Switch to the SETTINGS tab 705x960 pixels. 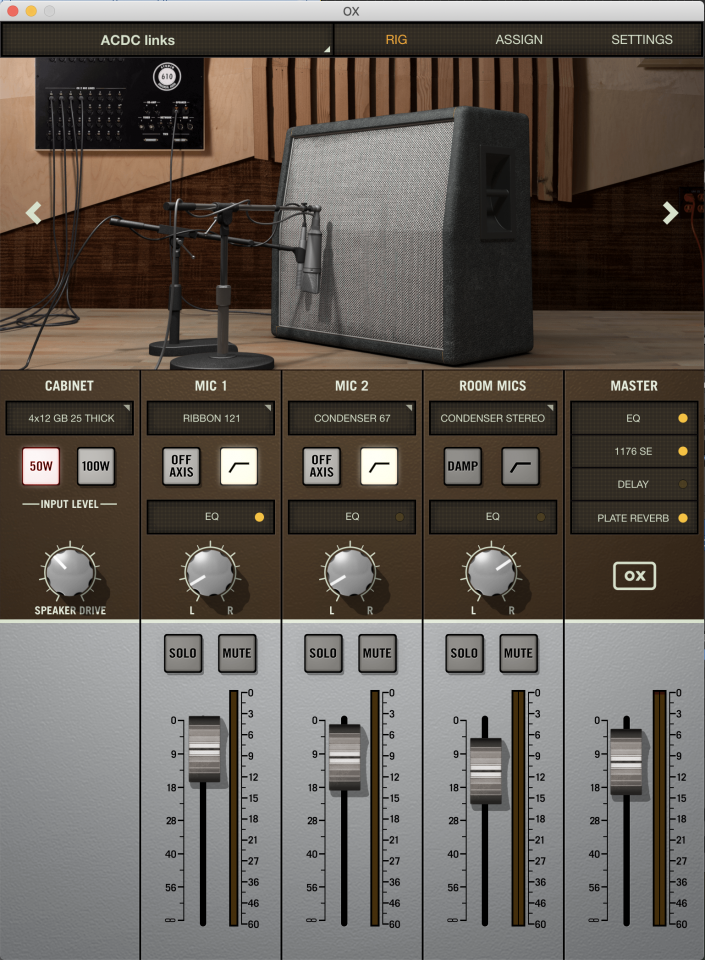pyautogui.click(x=641, y=40)
